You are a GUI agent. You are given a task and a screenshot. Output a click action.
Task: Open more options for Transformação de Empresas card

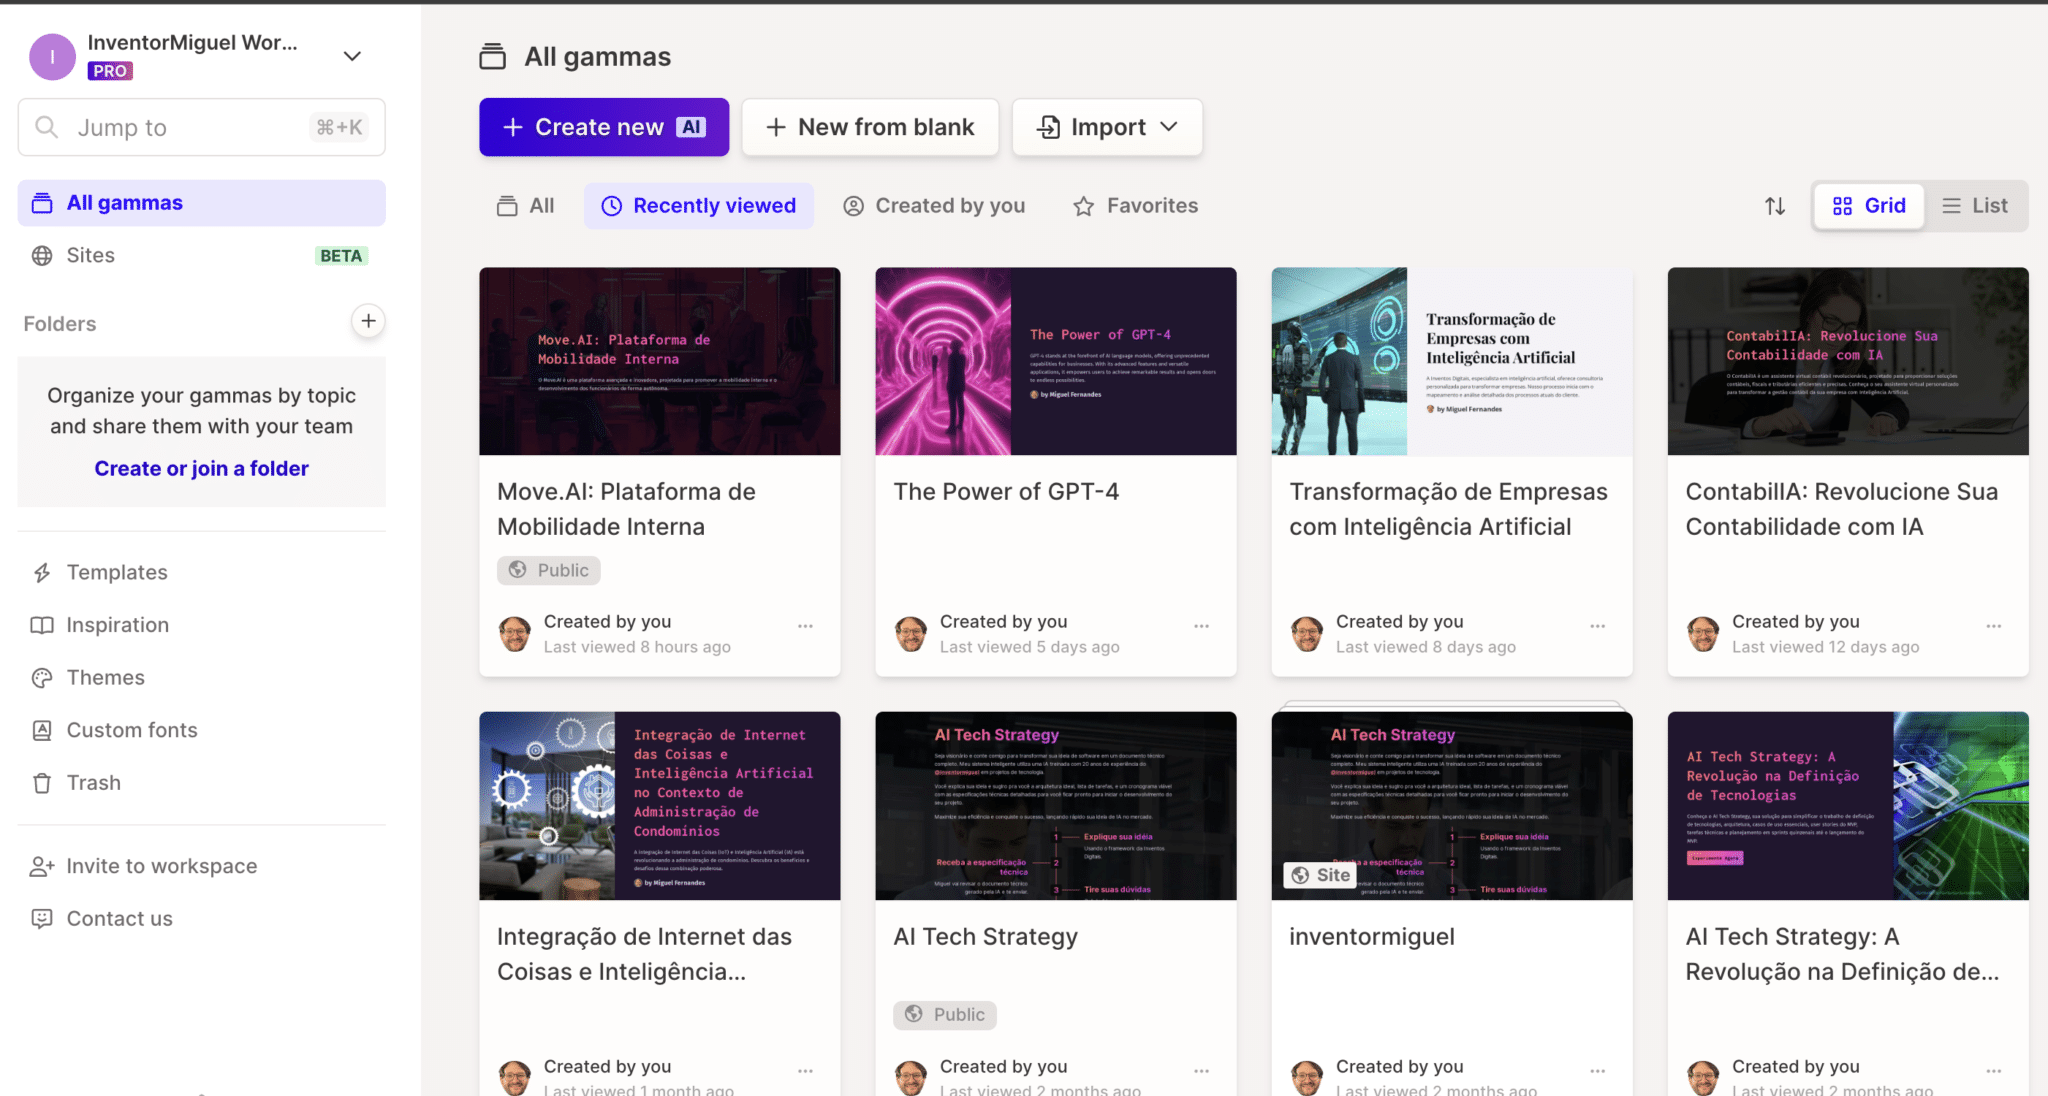[x=1597, y=626]
